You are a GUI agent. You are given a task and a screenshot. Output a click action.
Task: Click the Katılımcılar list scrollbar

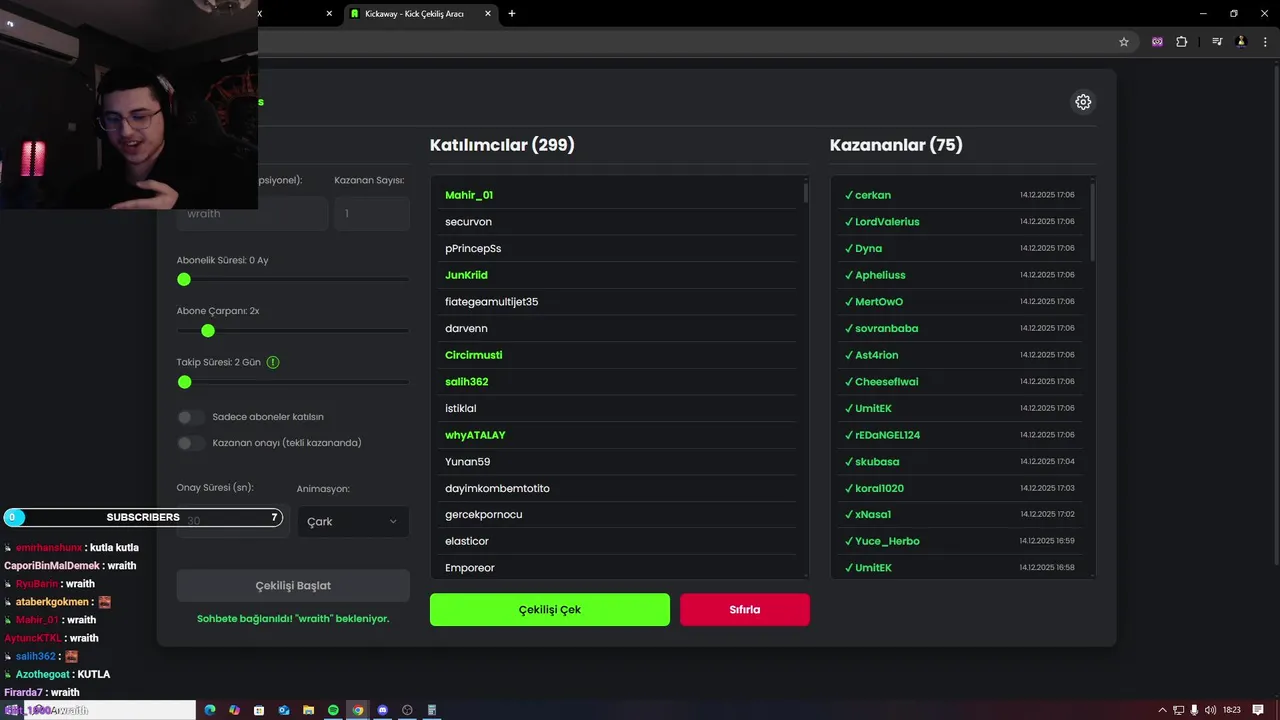click(x=805, y=193)
